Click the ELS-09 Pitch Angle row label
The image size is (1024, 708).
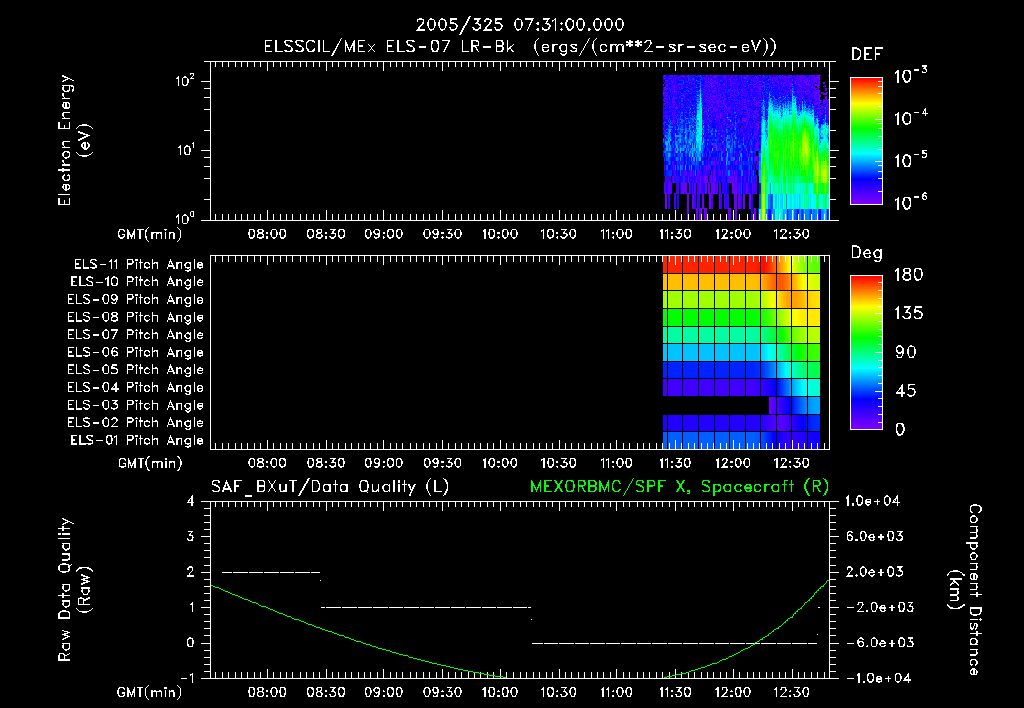[135, 300]
